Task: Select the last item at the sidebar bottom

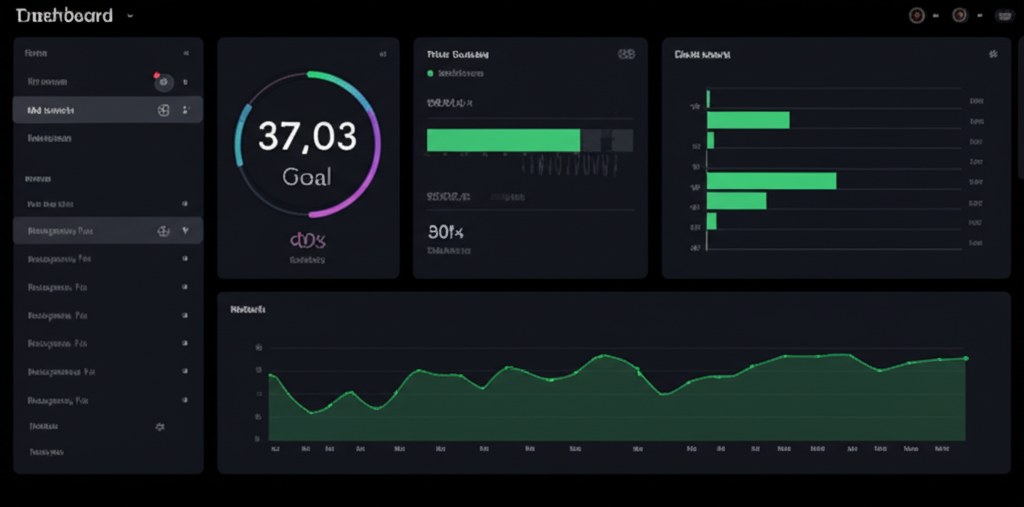Action: tap(47, 452)
